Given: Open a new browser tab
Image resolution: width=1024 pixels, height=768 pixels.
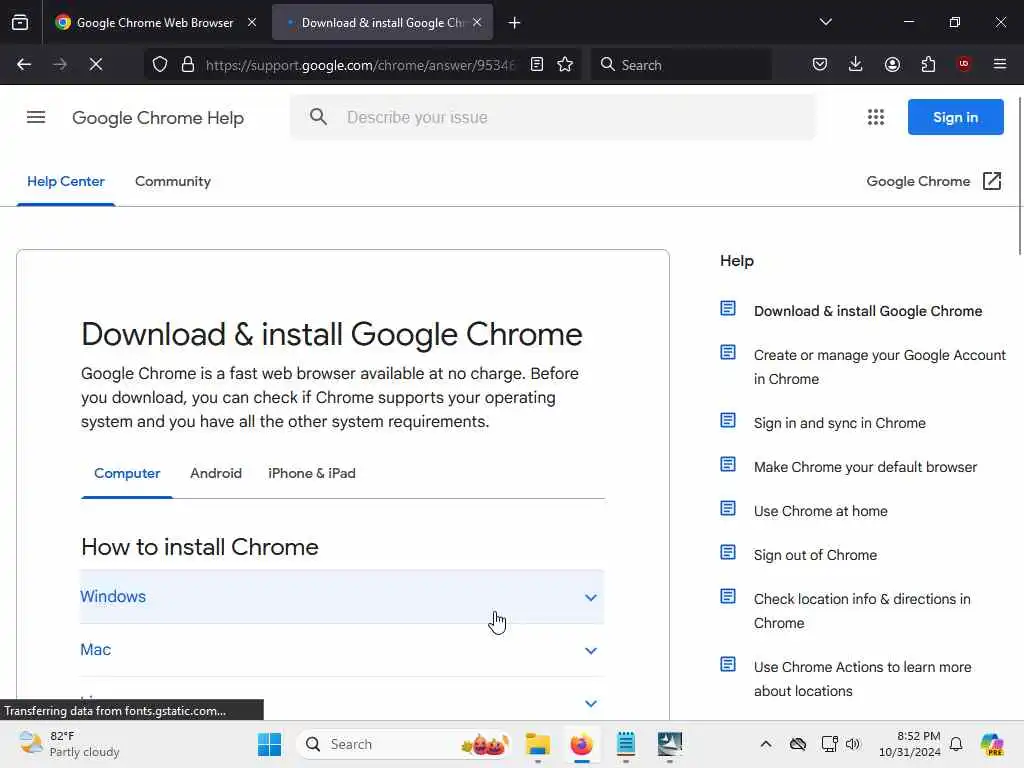Looking at the screenshot, I should [x=515, y=23].
